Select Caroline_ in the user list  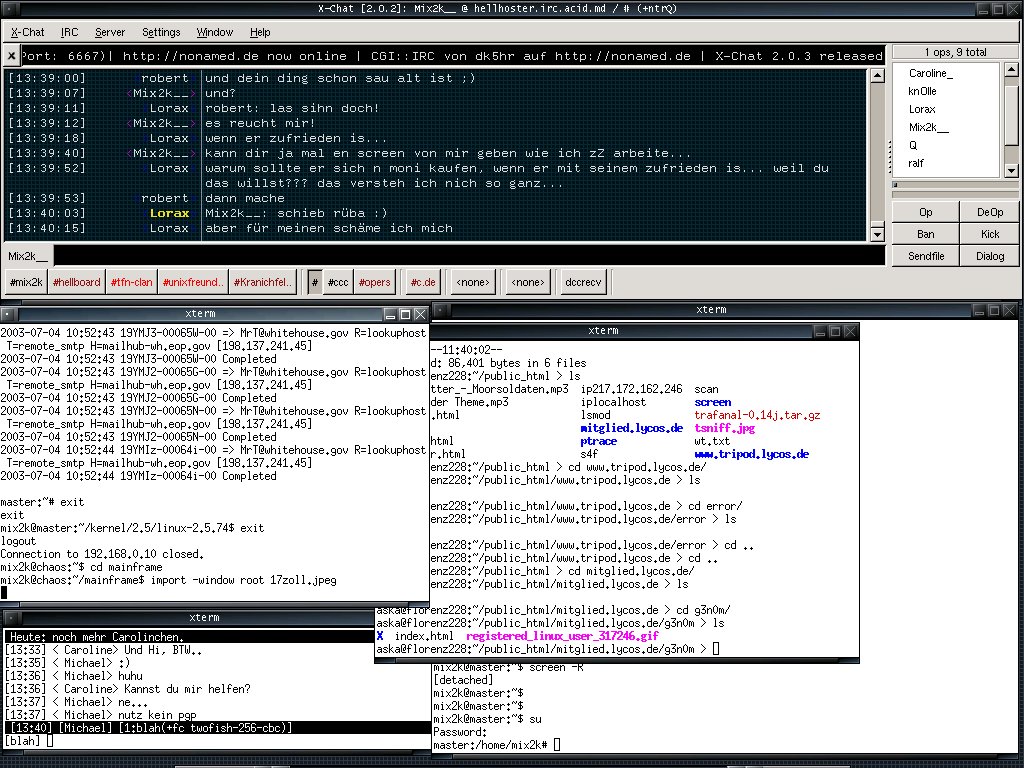(930, 73)
